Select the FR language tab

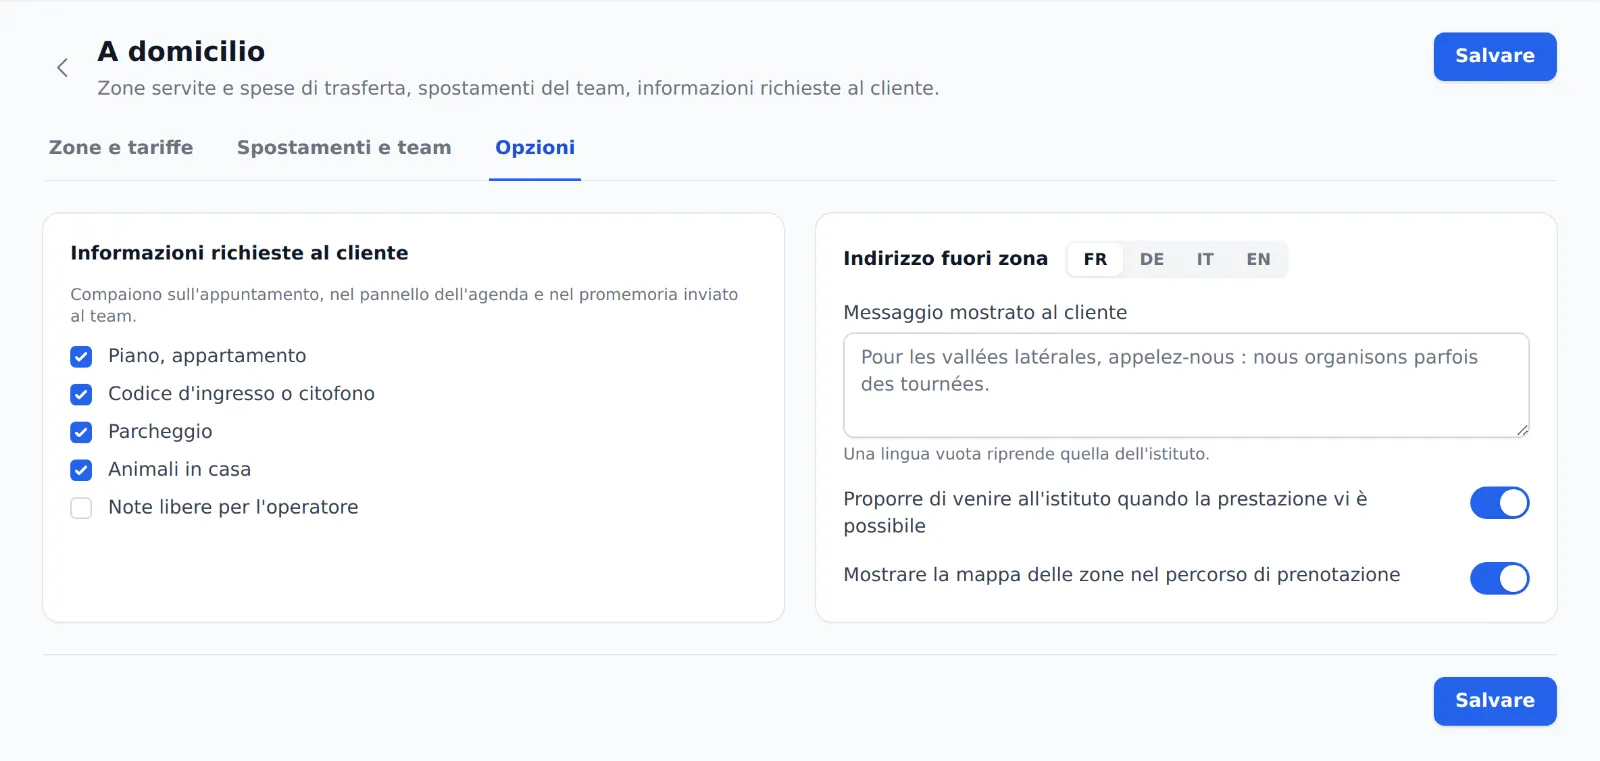[x=1095, y=260]
